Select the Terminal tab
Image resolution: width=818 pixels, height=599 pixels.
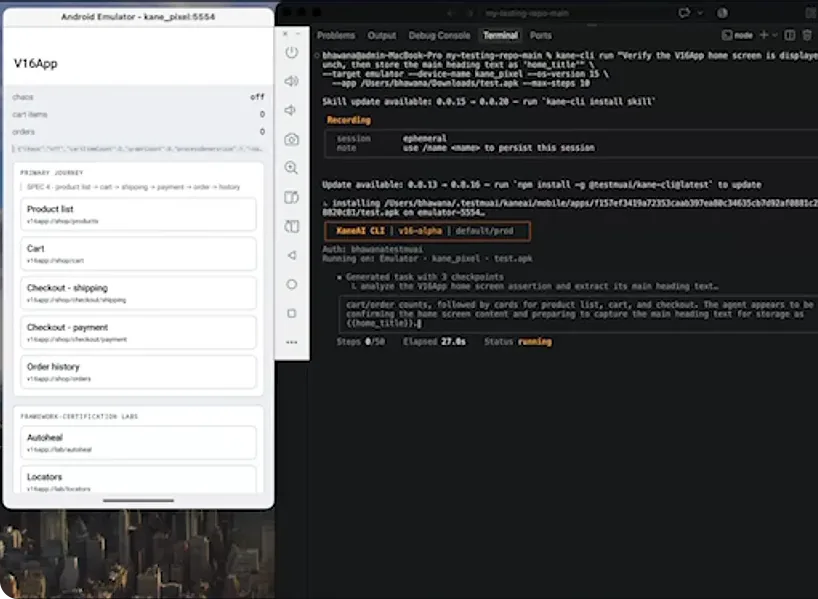point(500,35)
